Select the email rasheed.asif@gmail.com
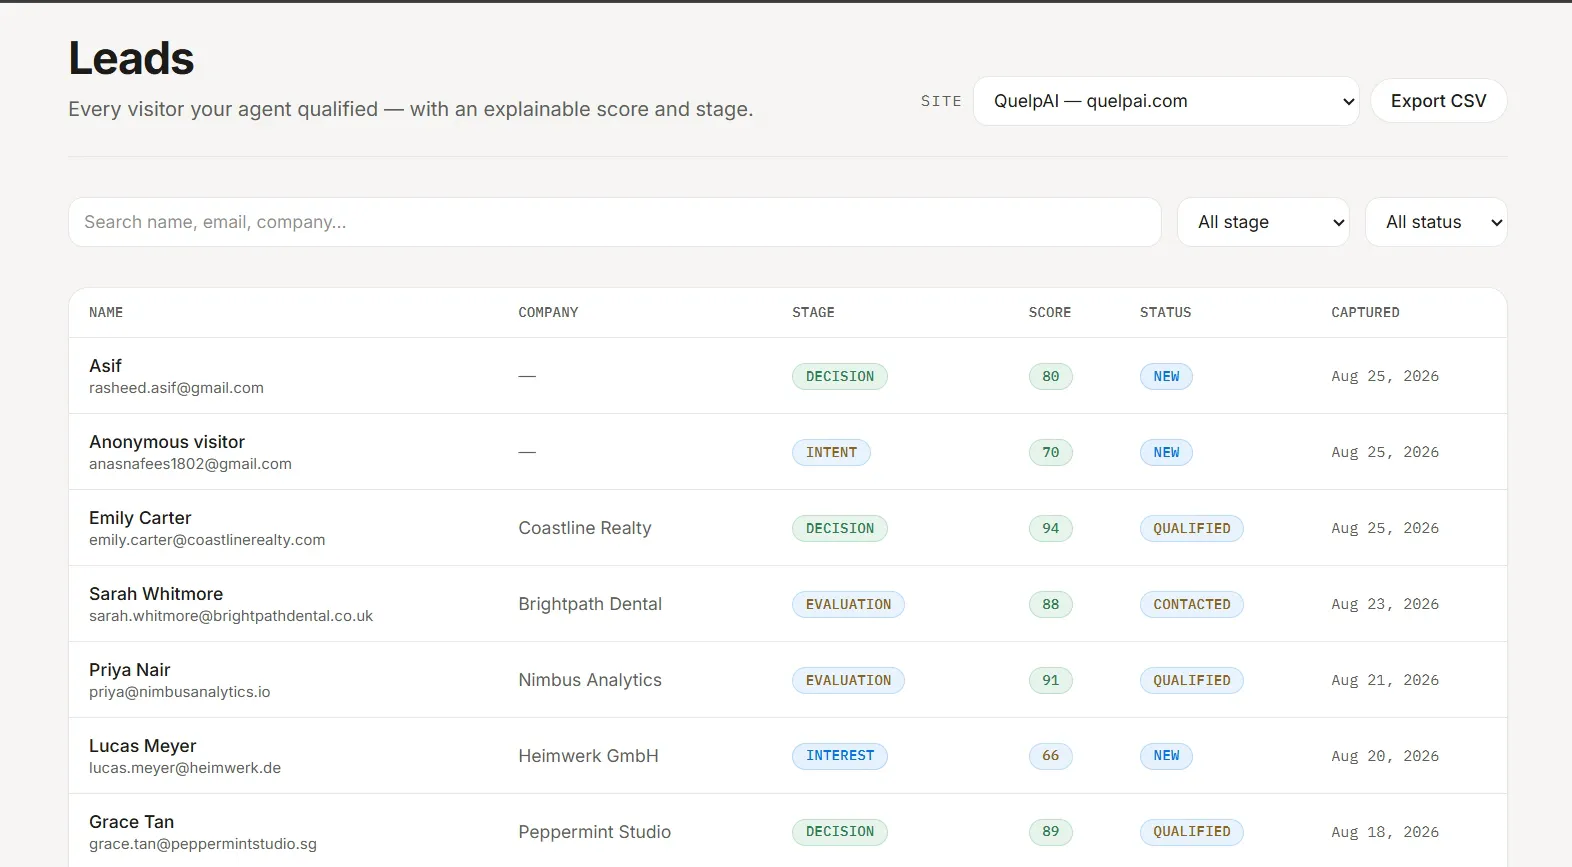 point(176,388)
